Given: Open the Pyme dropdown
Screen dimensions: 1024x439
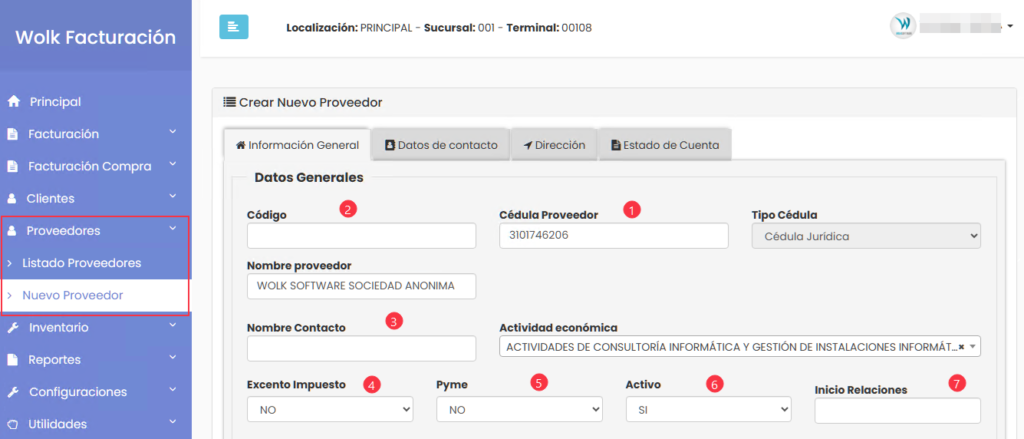Looking at the screenshot, I should pos(519,410).
